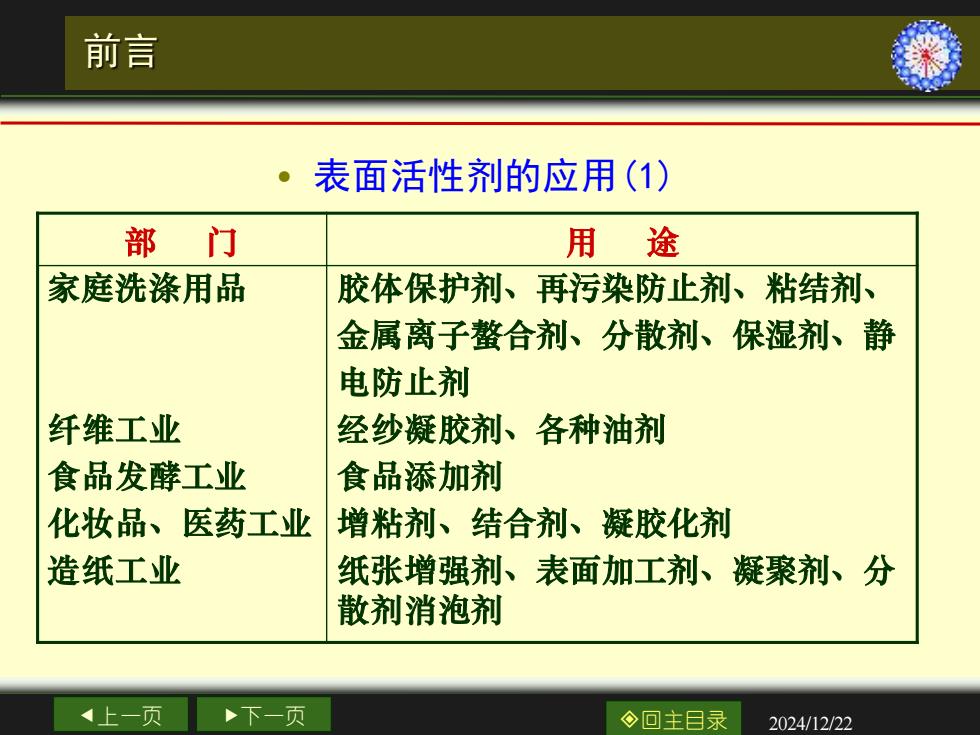Image resolution: width=980 pixels, height=735 pixels.
Task: Select the 部 门 column header
Action: coord(181,242)
